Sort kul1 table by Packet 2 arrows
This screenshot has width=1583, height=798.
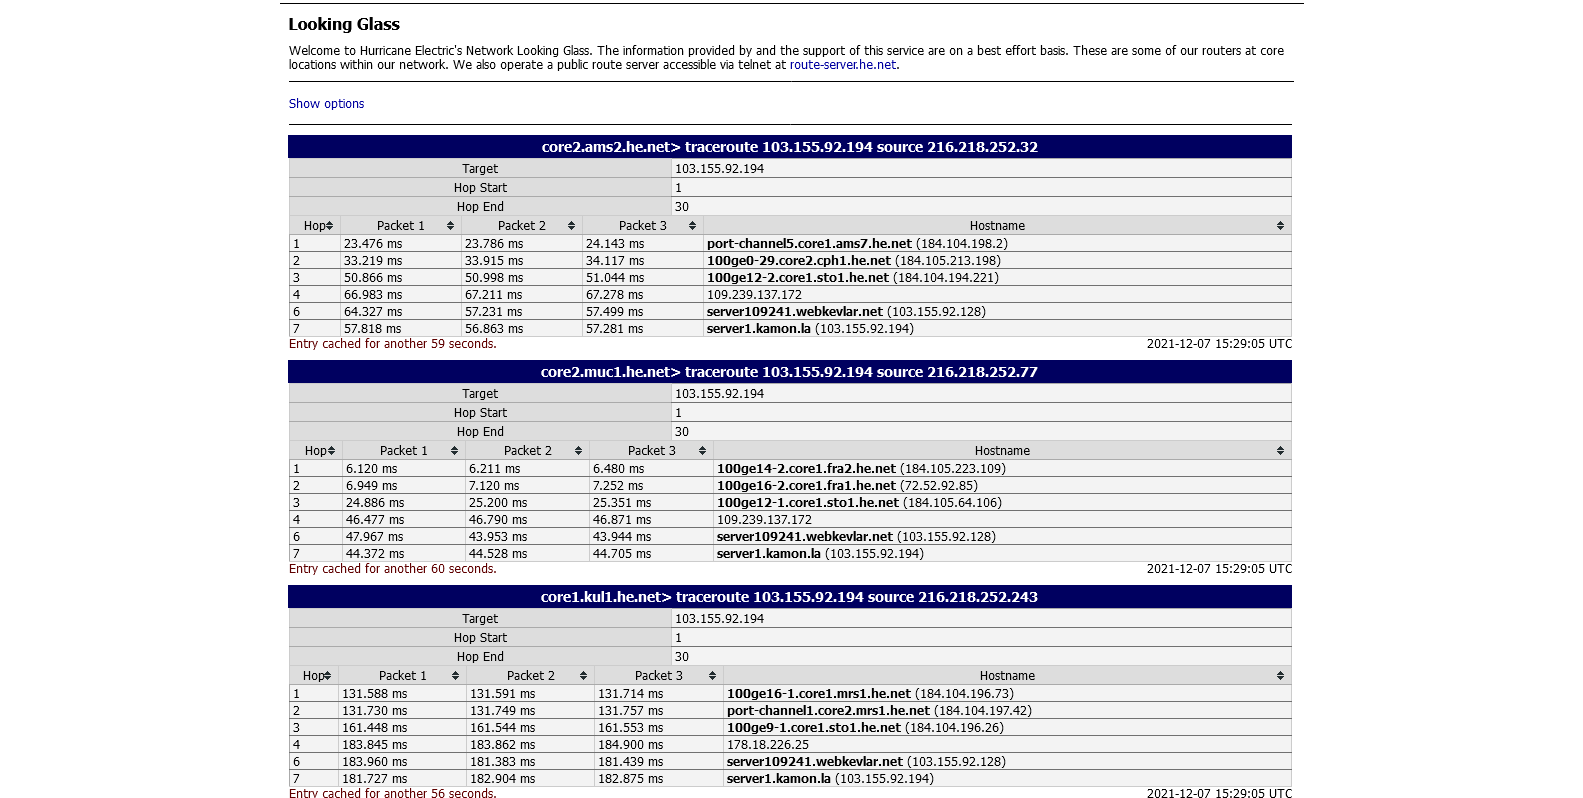coord(583,676)
